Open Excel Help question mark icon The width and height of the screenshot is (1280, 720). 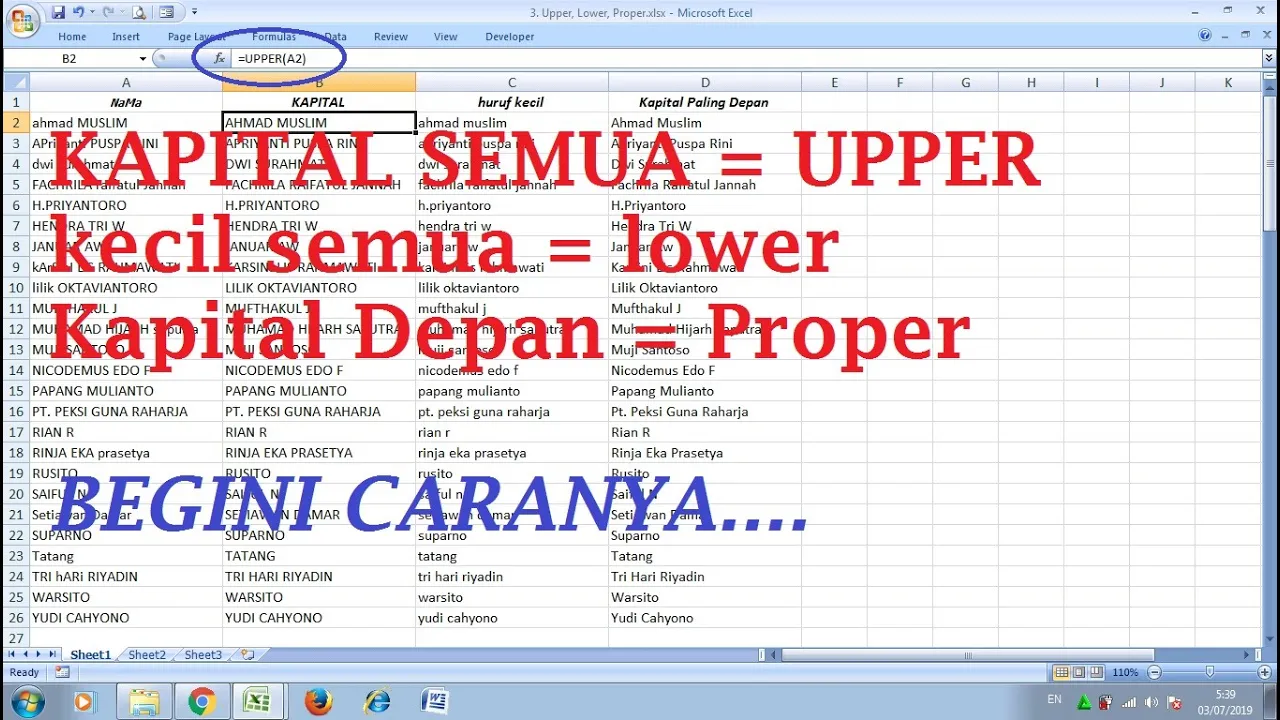1206,36
